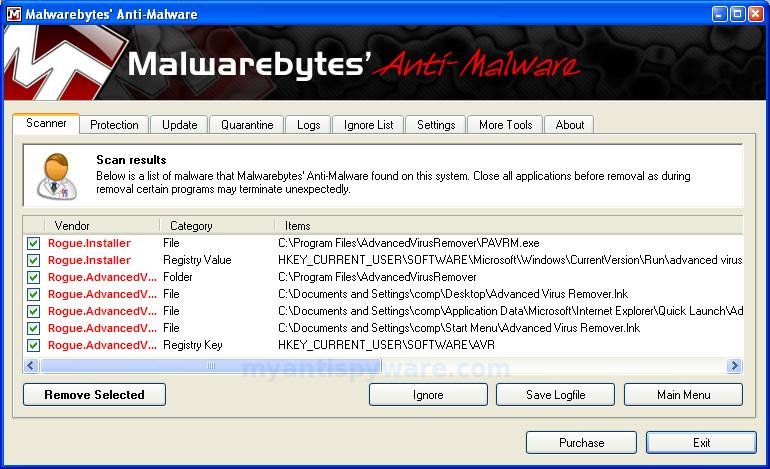Select the HKEY_CURRENT_USER Run registry value path
Image resolution: width=770 pixels, height=469 pixels.
(510, 260)
